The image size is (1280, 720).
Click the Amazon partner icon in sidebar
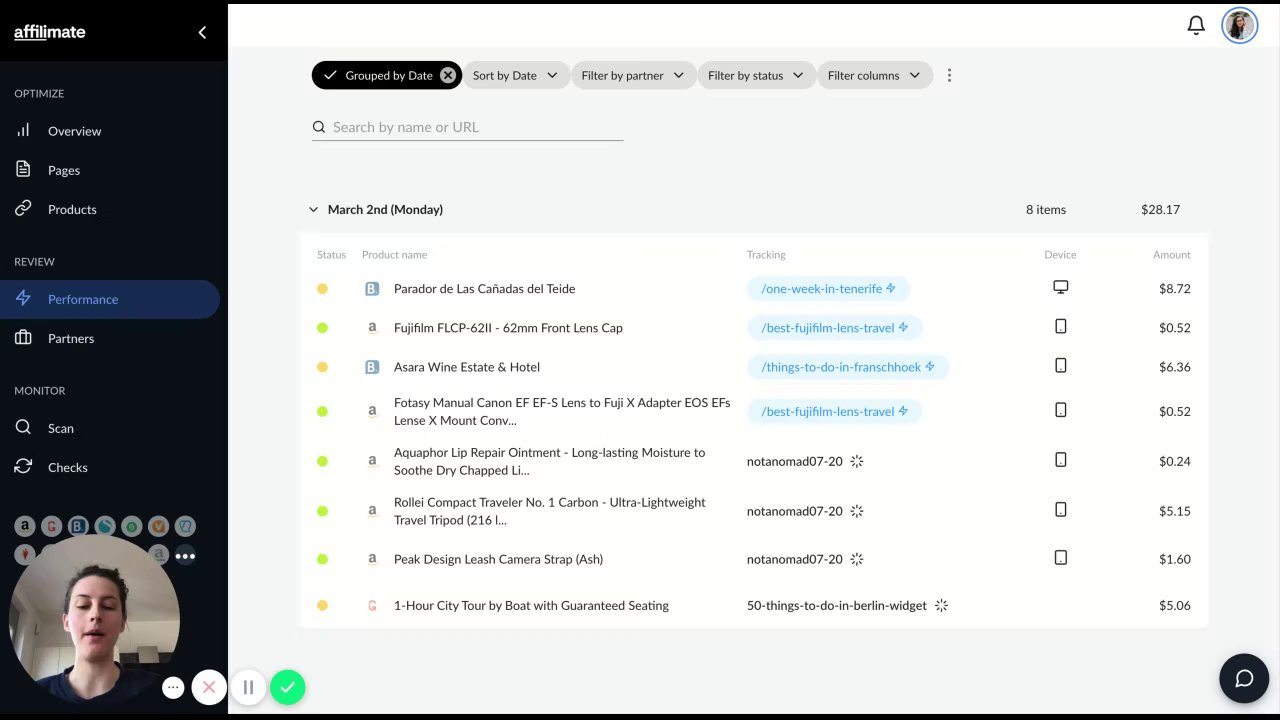click(x=24, y=526)
